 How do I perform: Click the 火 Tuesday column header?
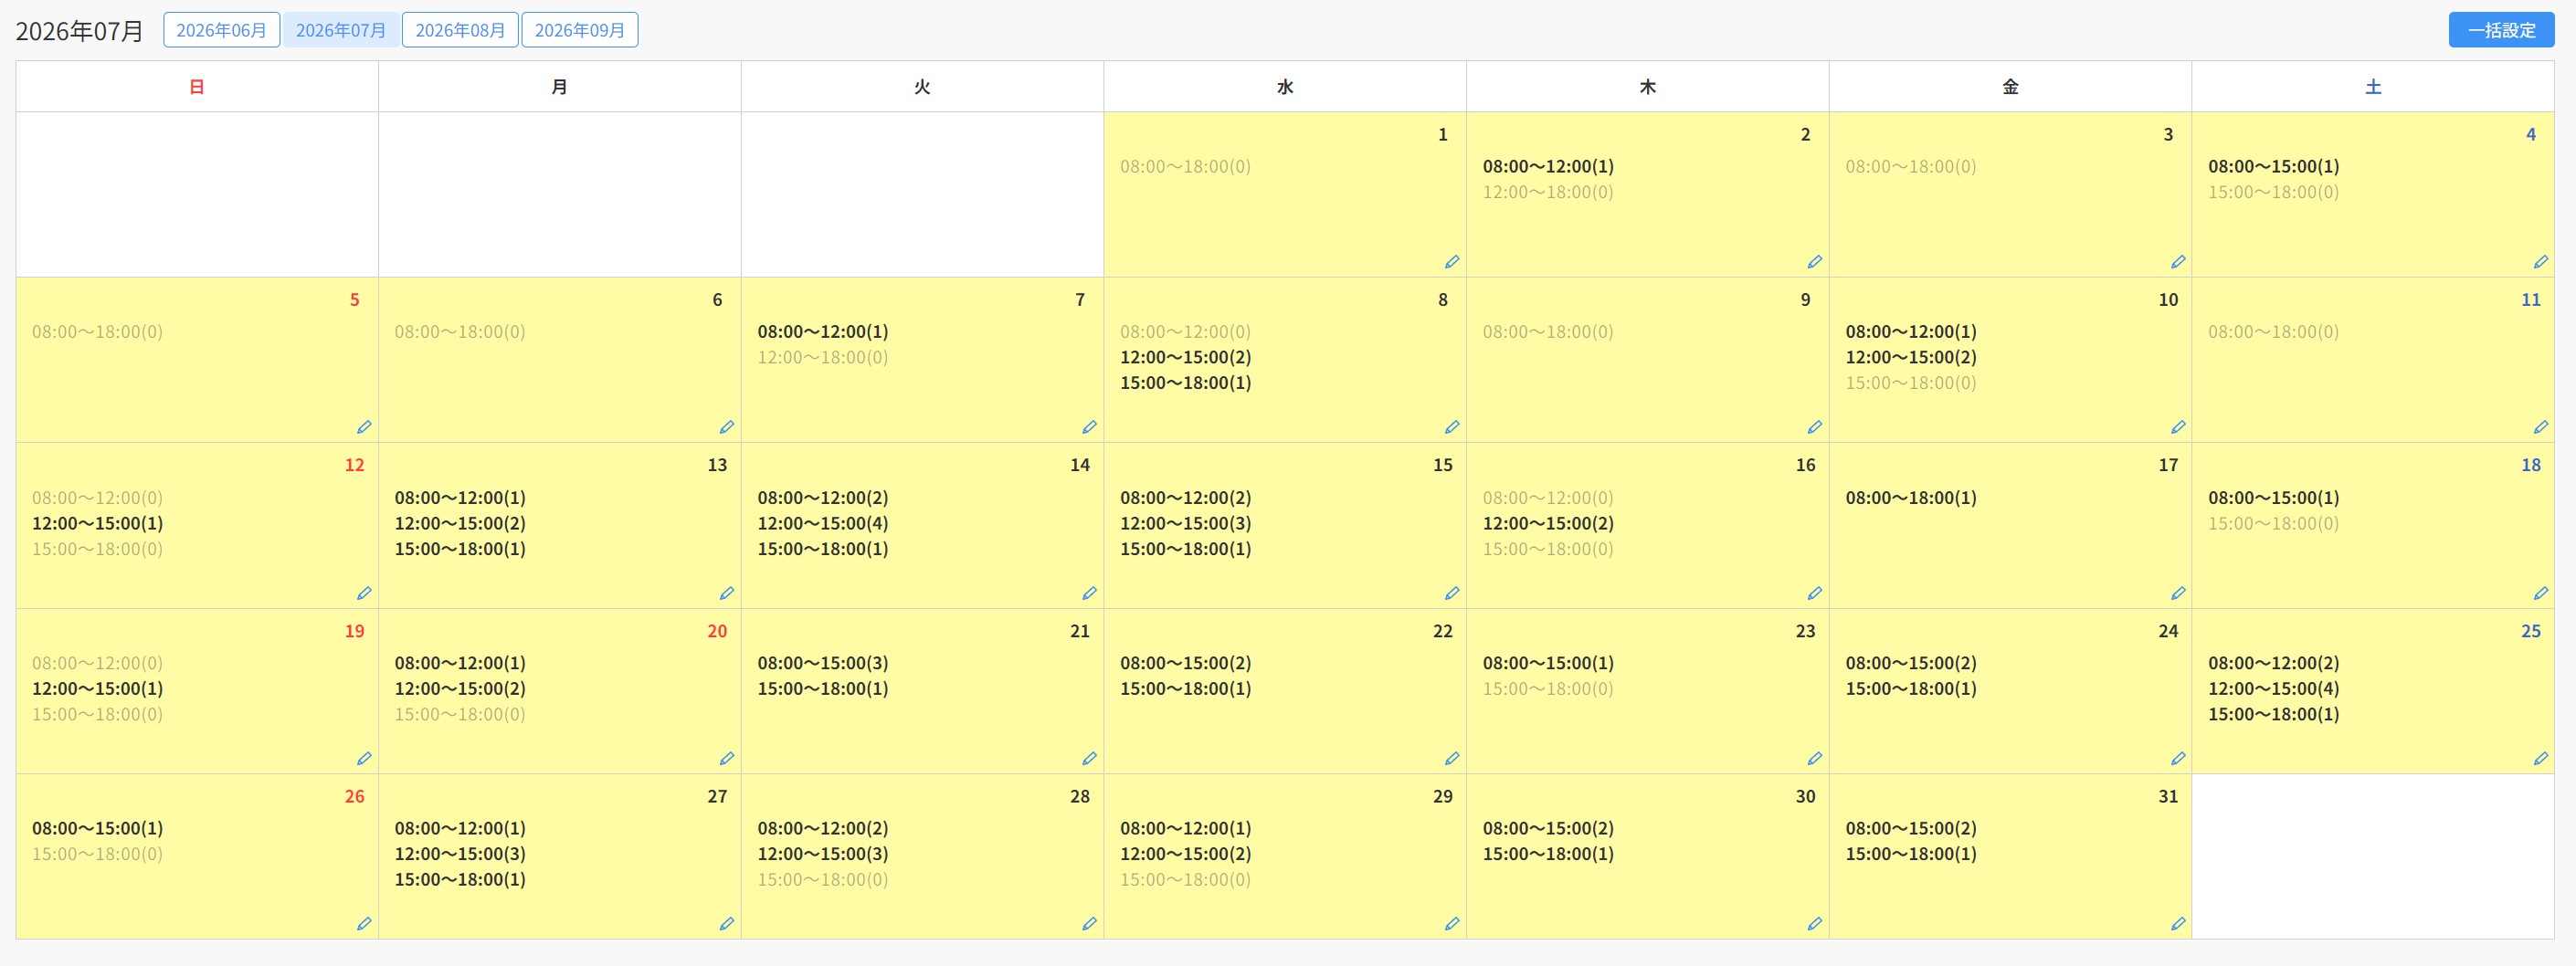[922, 87]
